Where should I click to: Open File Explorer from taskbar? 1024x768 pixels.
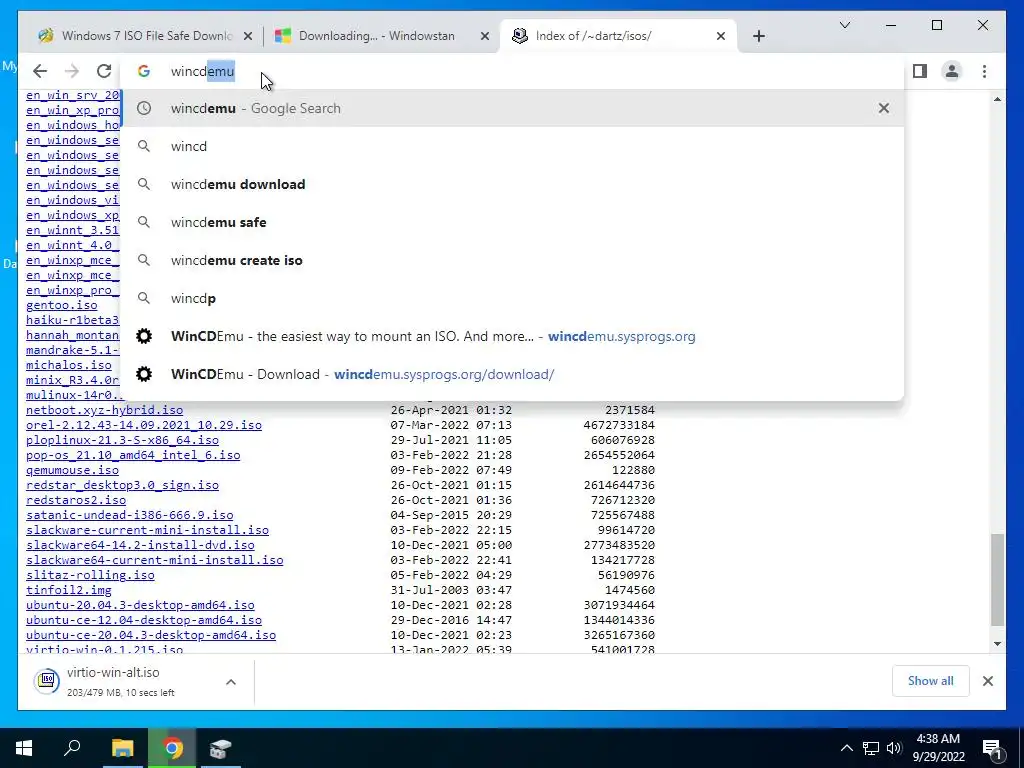point(122,748)
